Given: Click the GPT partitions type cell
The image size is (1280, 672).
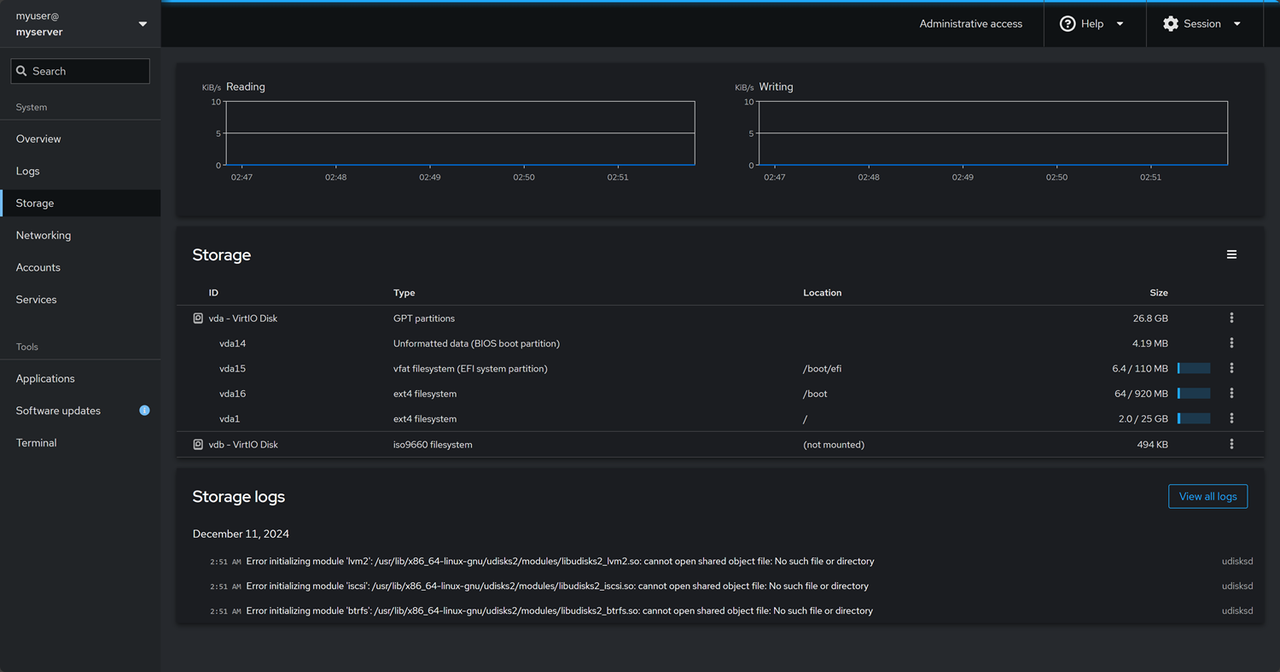Looking at the screenshot, I should 424,318.
